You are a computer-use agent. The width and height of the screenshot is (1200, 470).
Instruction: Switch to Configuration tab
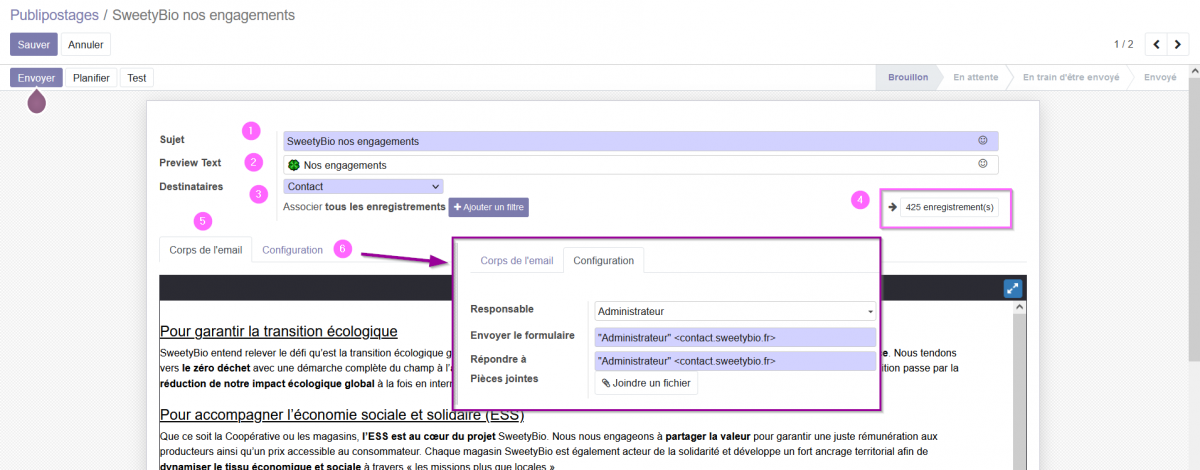(292, 250)
